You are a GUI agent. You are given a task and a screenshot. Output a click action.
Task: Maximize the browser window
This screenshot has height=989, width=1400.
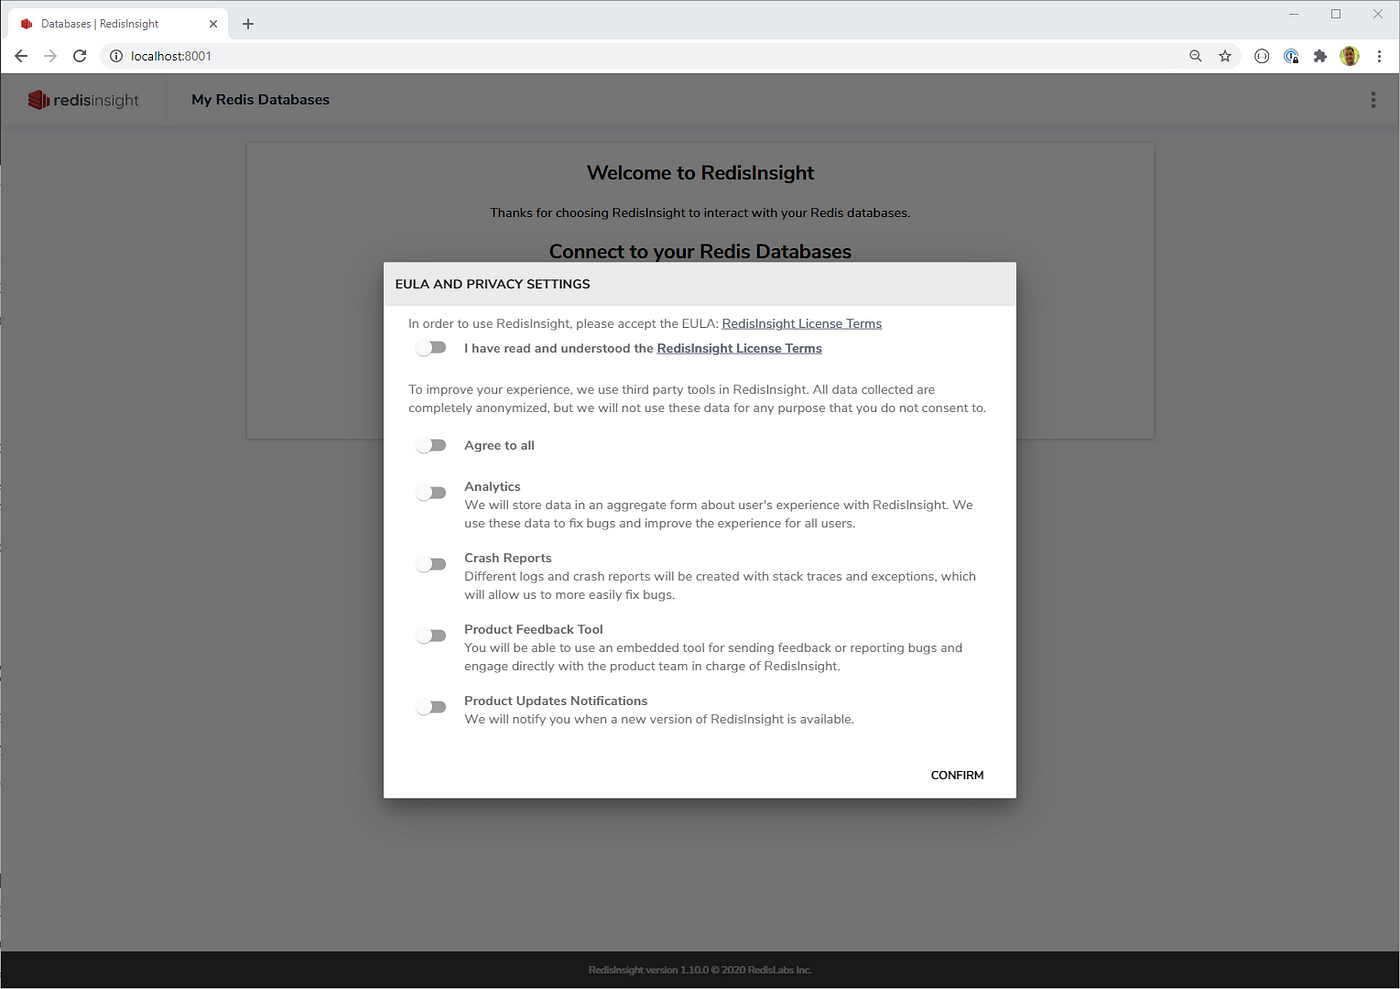[x=1336, y=14]
